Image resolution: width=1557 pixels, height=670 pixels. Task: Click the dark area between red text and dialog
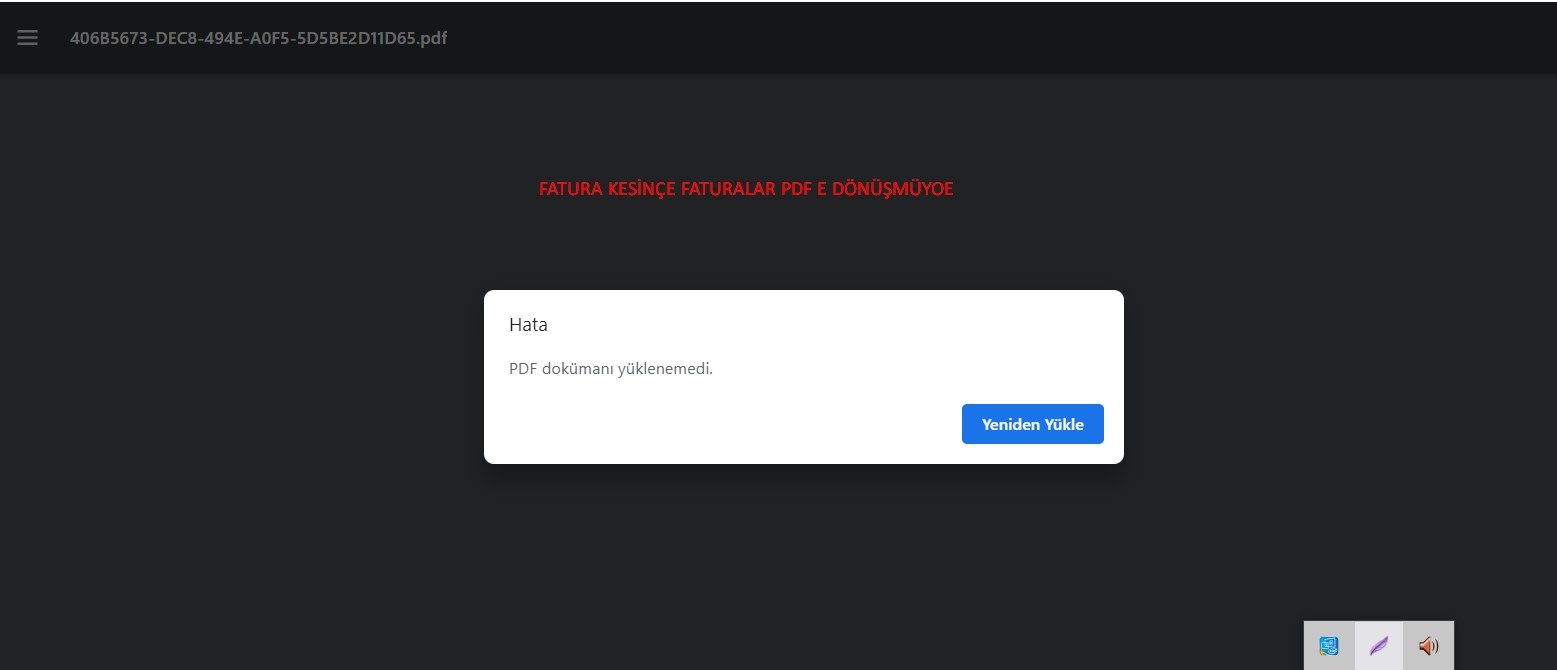click(x=800, y=245)
